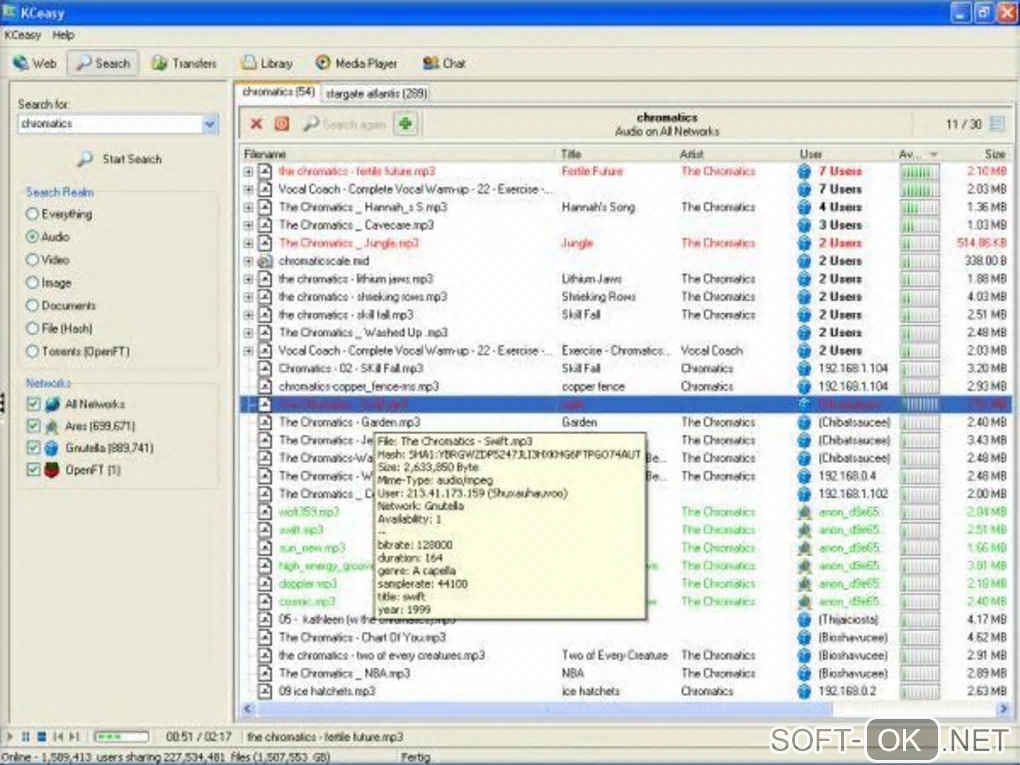The height and width of the screenshot is (765, 1020).
Task: Open the Chat view
Action: [x=444, y=63]
